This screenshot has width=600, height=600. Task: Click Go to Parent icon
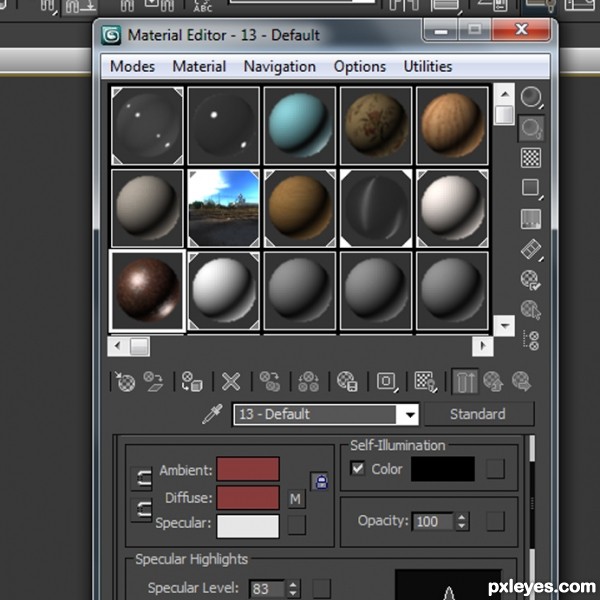[493, 382]
